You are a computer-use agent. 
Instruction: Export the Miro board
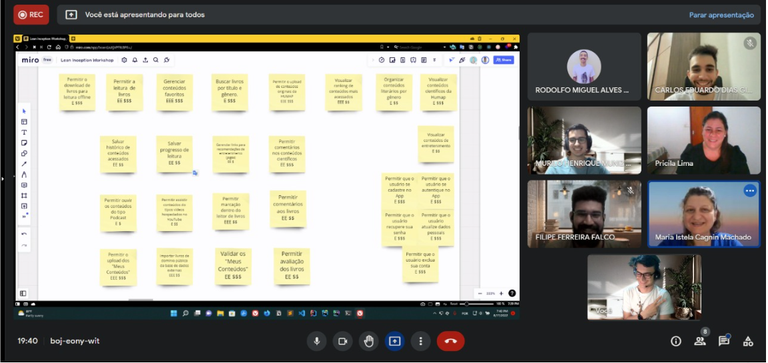[145, 60]
